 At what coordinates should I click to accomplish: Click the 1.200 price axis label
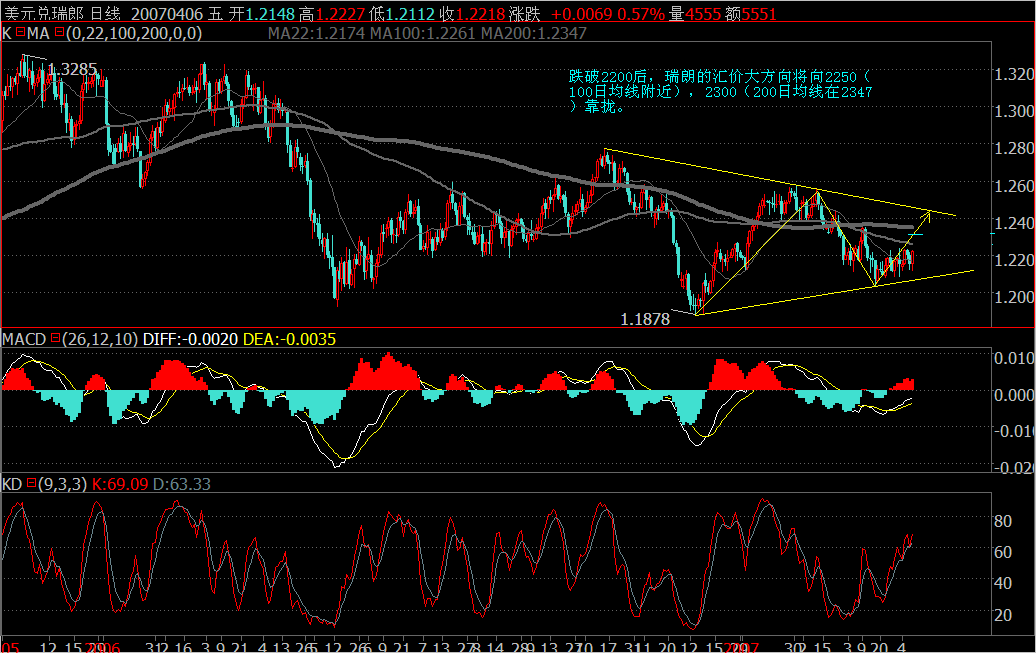click(1014, 297)
